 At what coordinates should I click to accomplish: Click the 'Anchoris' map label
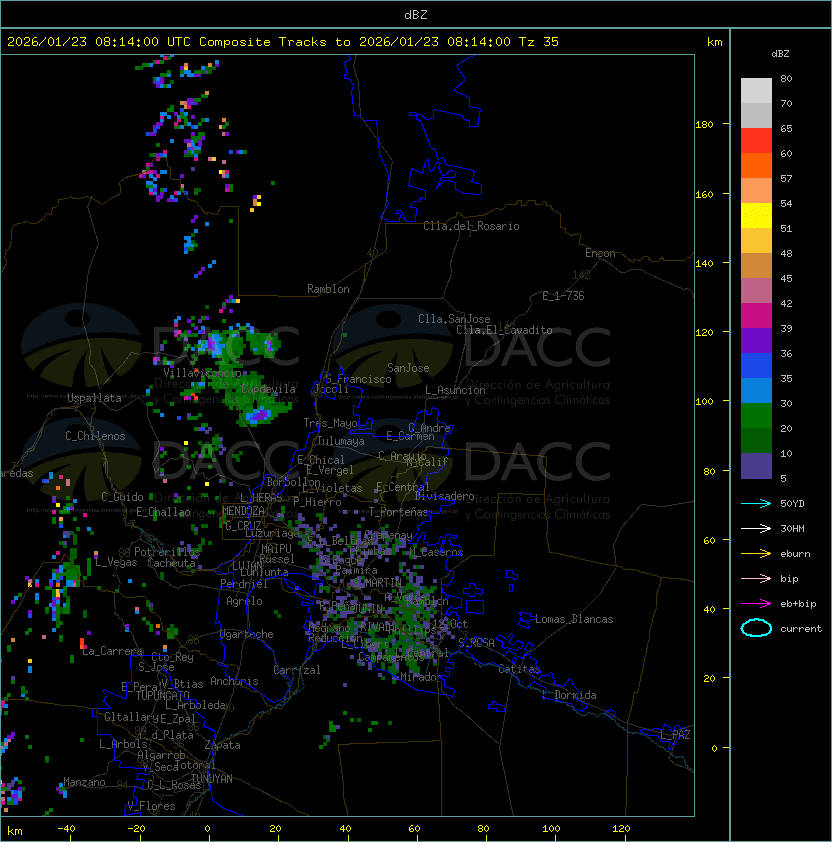click(x=234, y=681)
